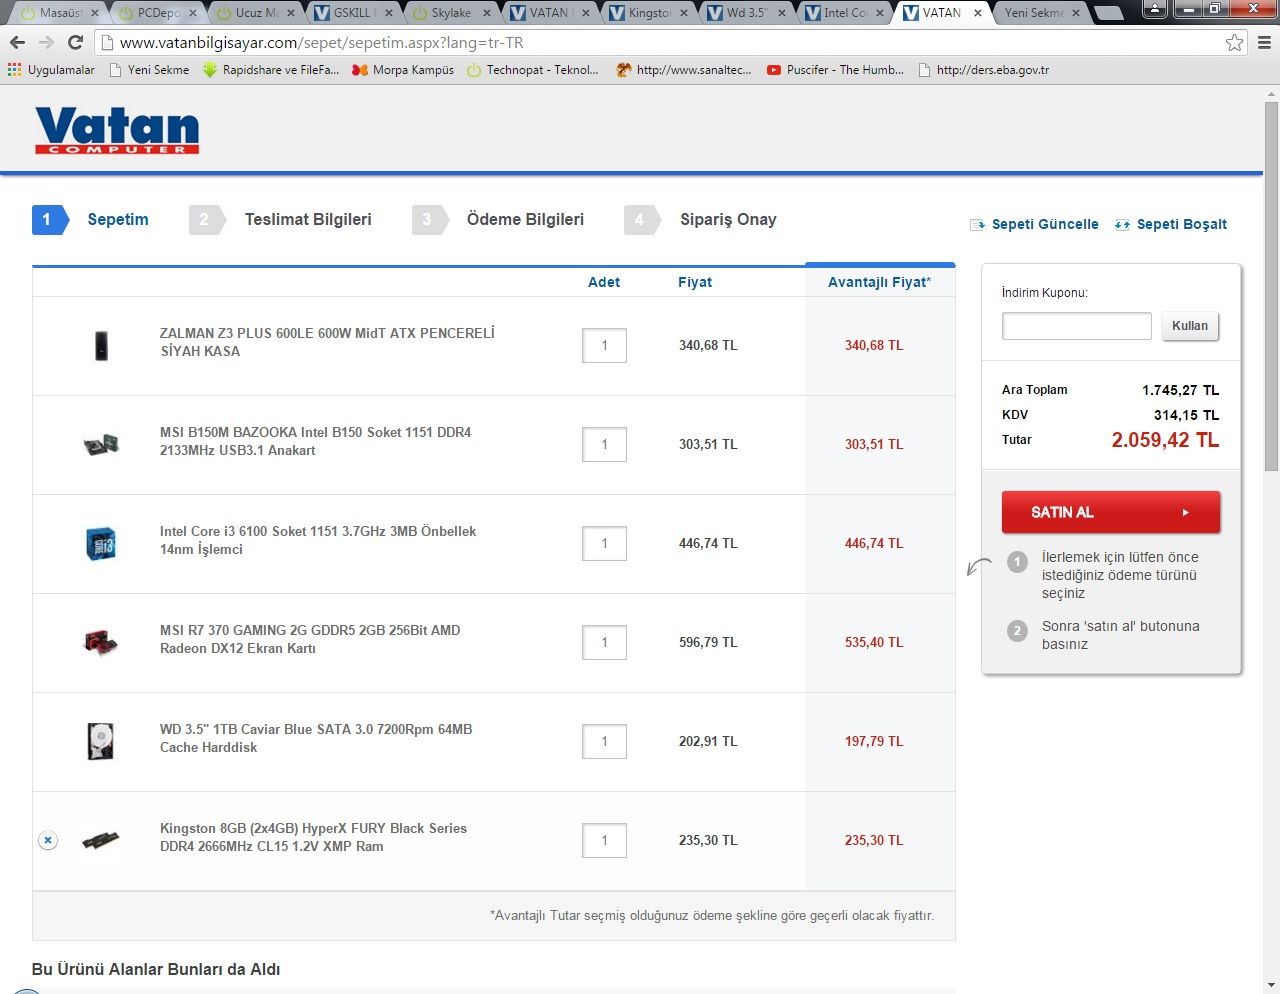
Task: Switch to the Ucuz browser tab
Action: pos(255,13)
